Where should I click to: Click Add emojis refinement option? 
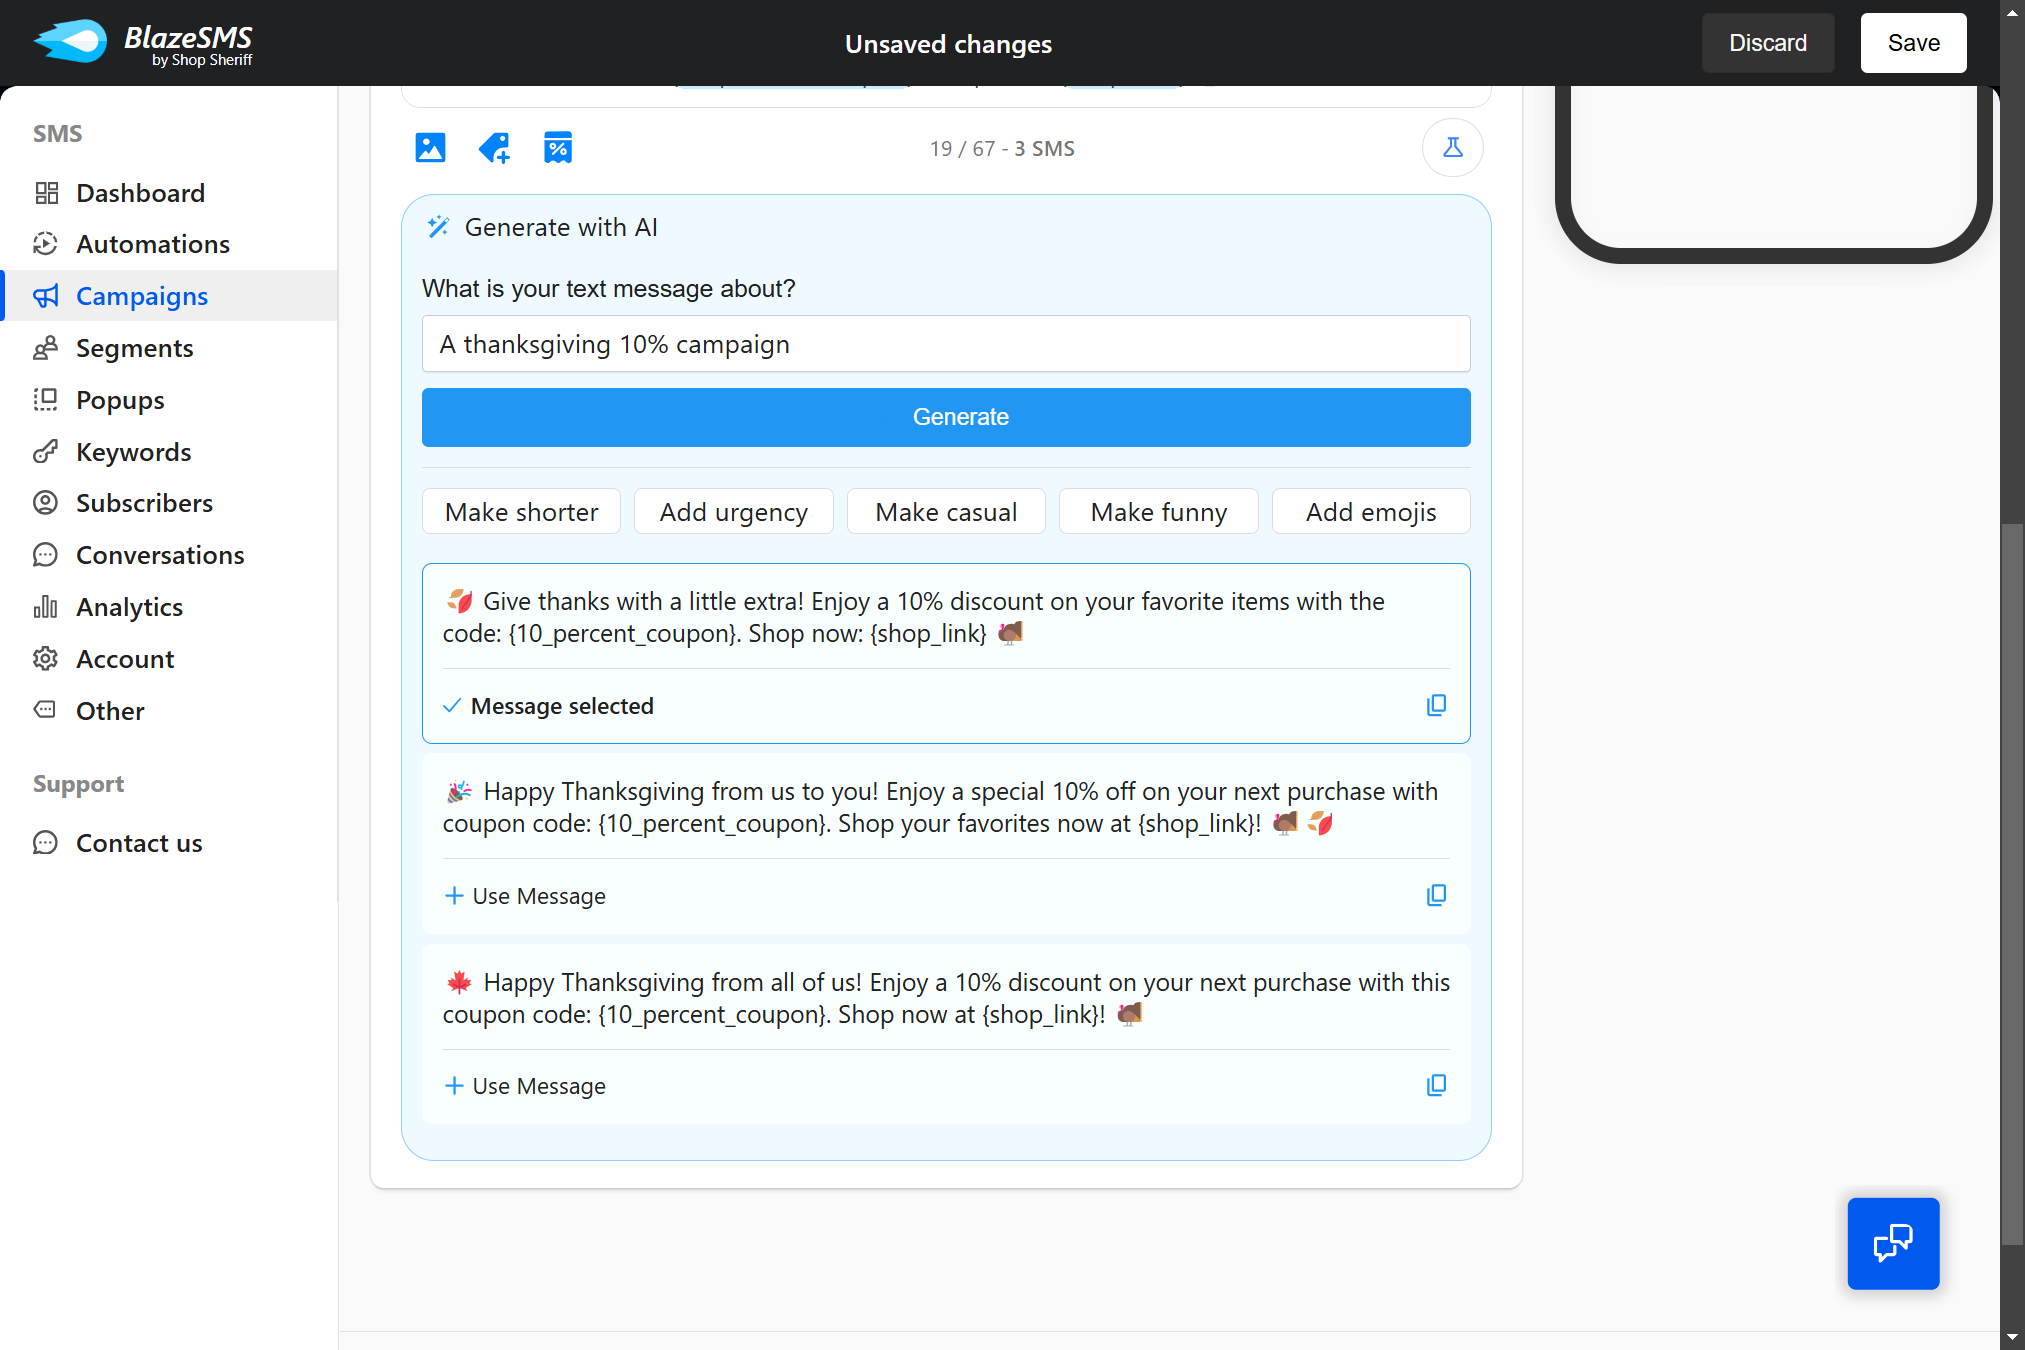(1370, 511)
